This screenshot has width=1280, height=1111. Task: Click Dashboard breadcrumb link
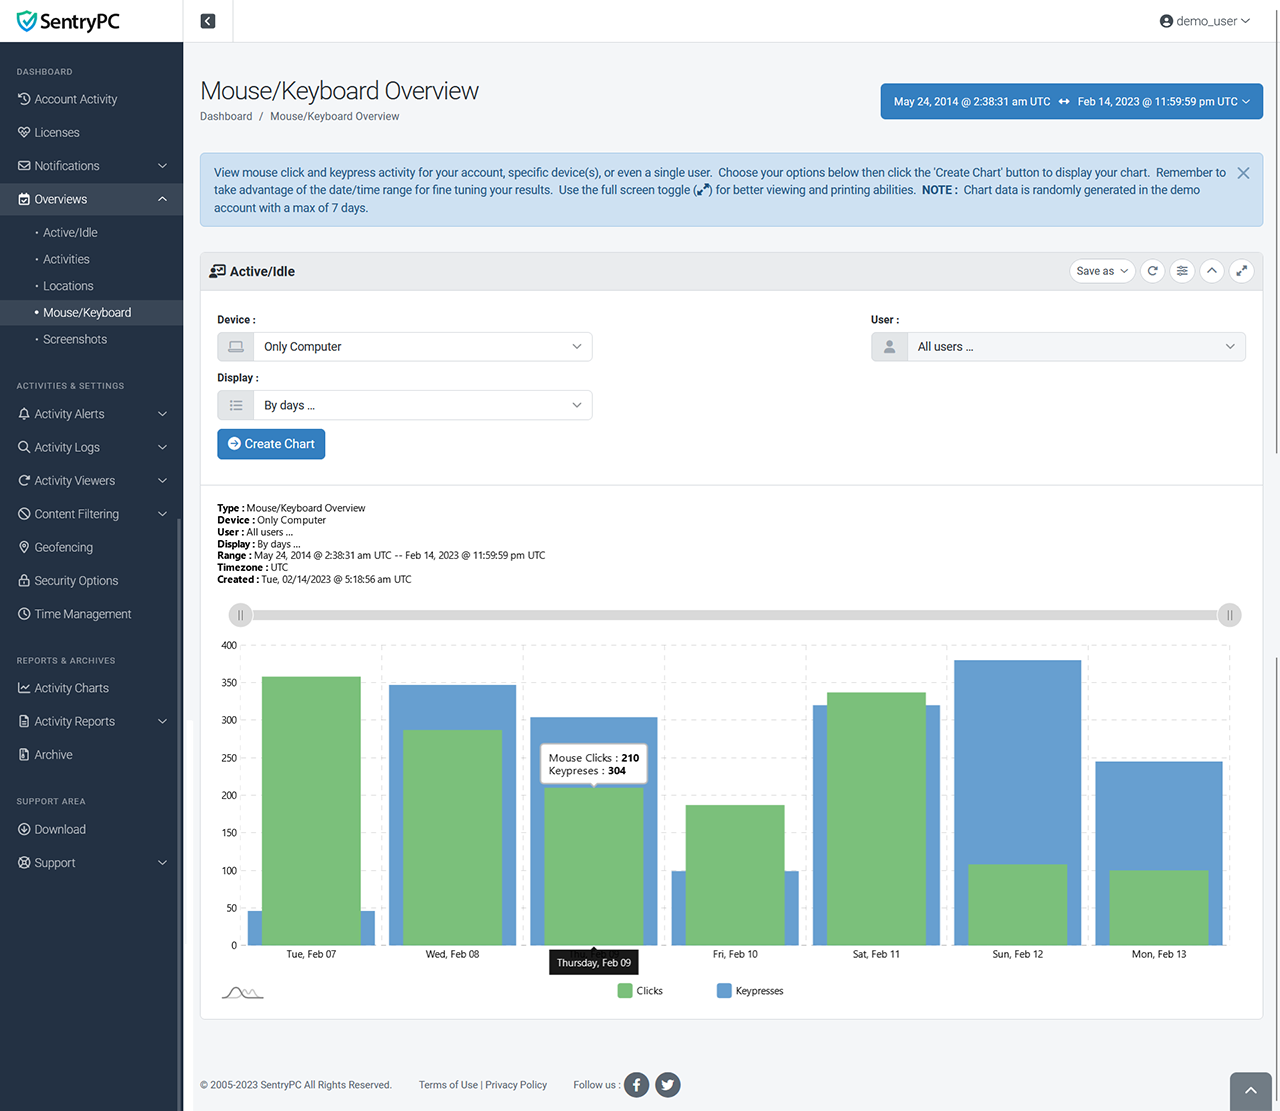pyautogui.click(x=226, y=116)
